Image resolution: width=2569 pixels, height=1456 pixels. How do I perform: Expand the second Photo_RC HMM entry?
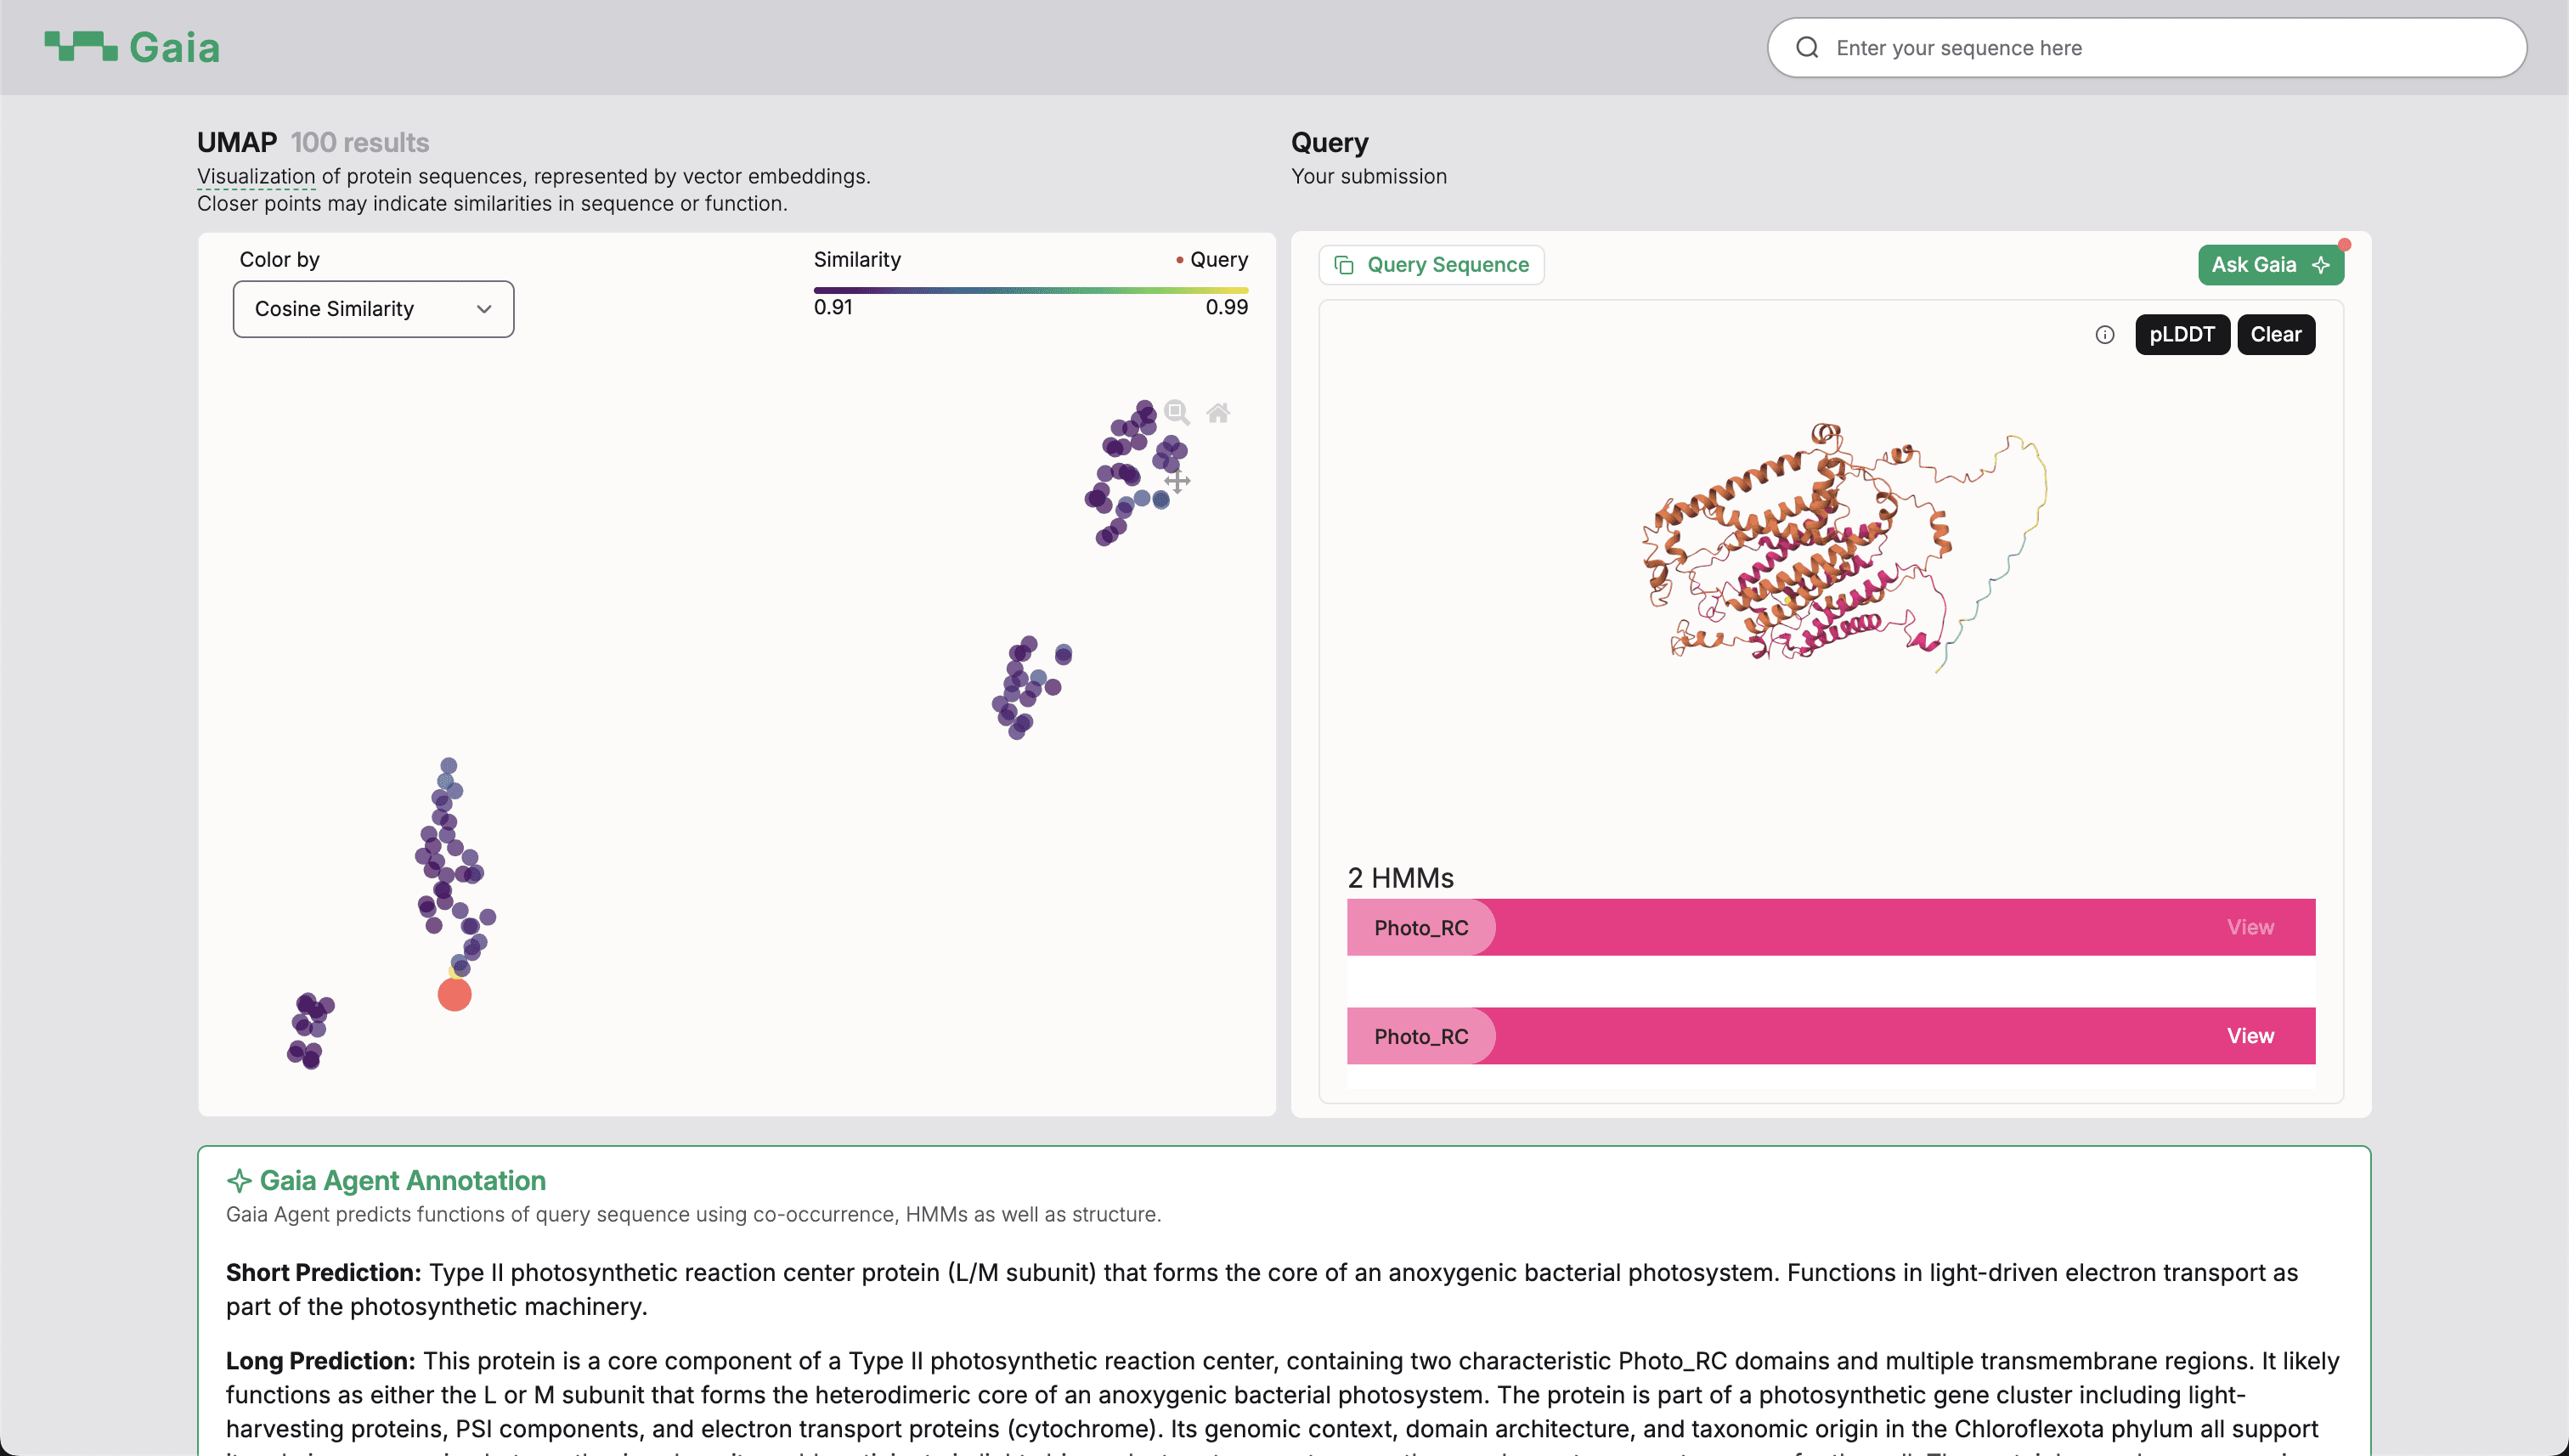[1421, 1035]
